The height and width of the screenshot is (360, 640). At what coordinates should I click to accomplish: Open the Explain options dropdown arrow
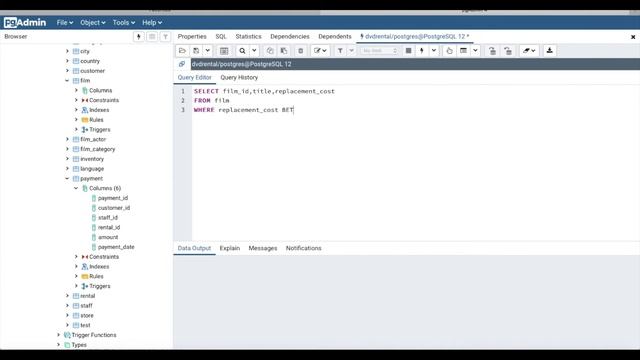point(475,51)
